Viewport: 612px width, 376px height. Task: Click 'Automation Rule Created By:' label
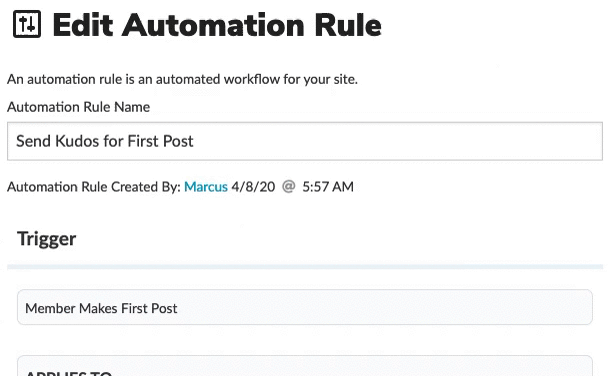click(x=94, y=187)
